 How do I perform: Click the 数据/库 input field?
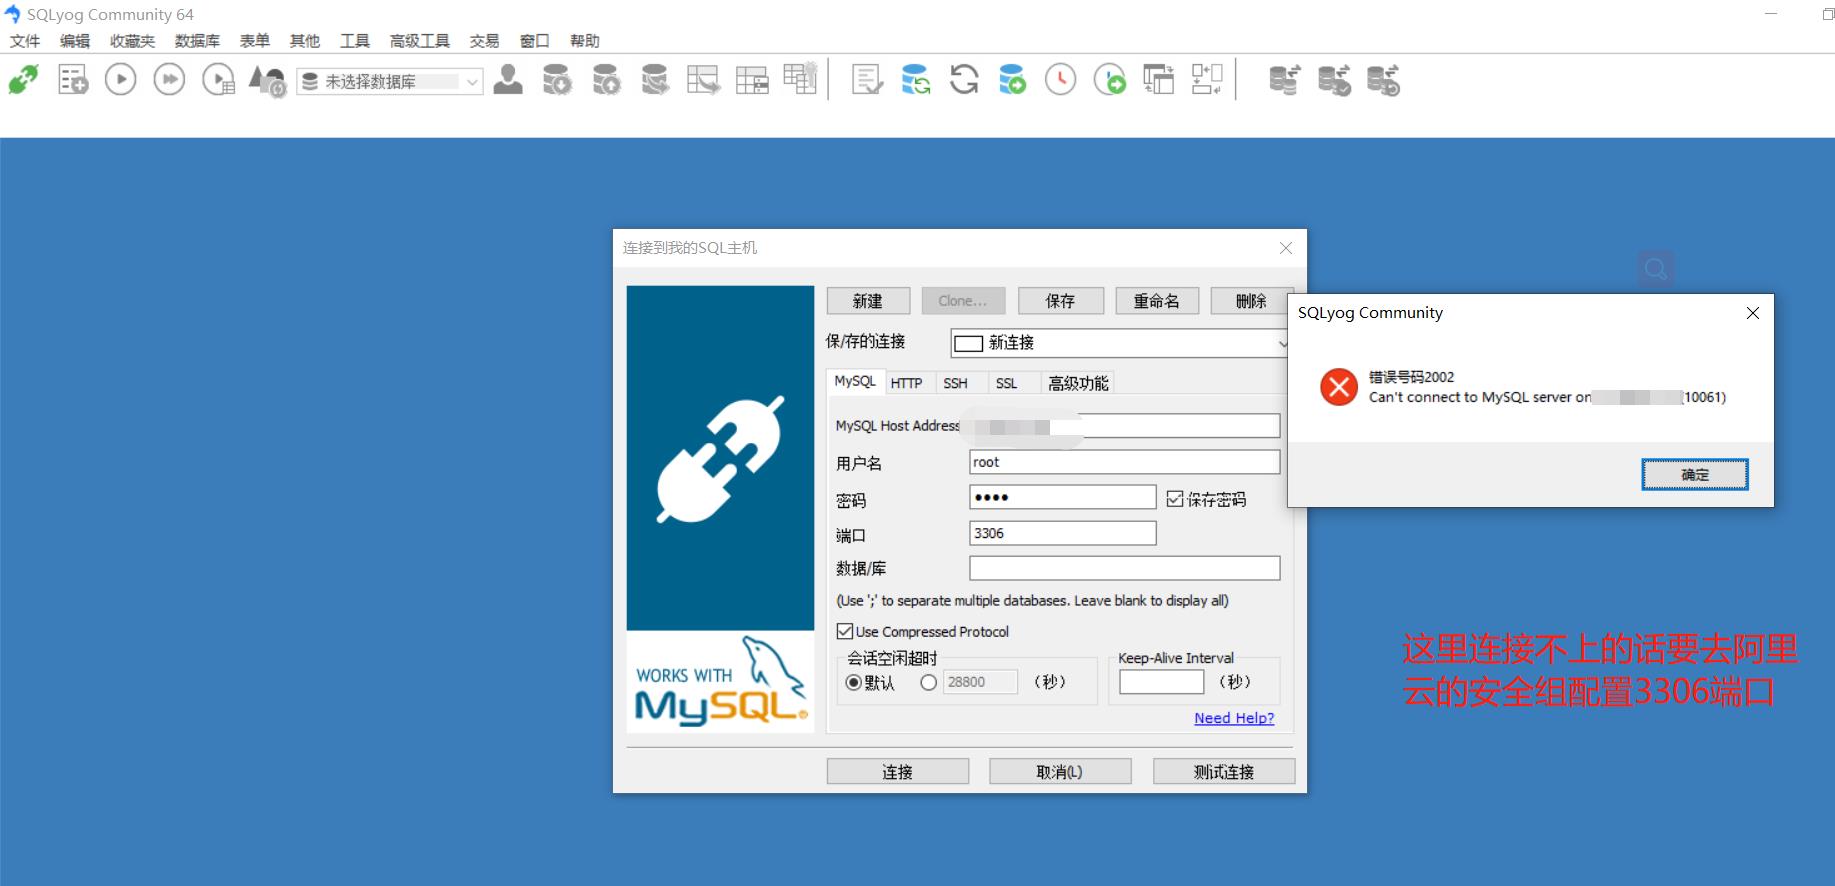point(1125,568)
